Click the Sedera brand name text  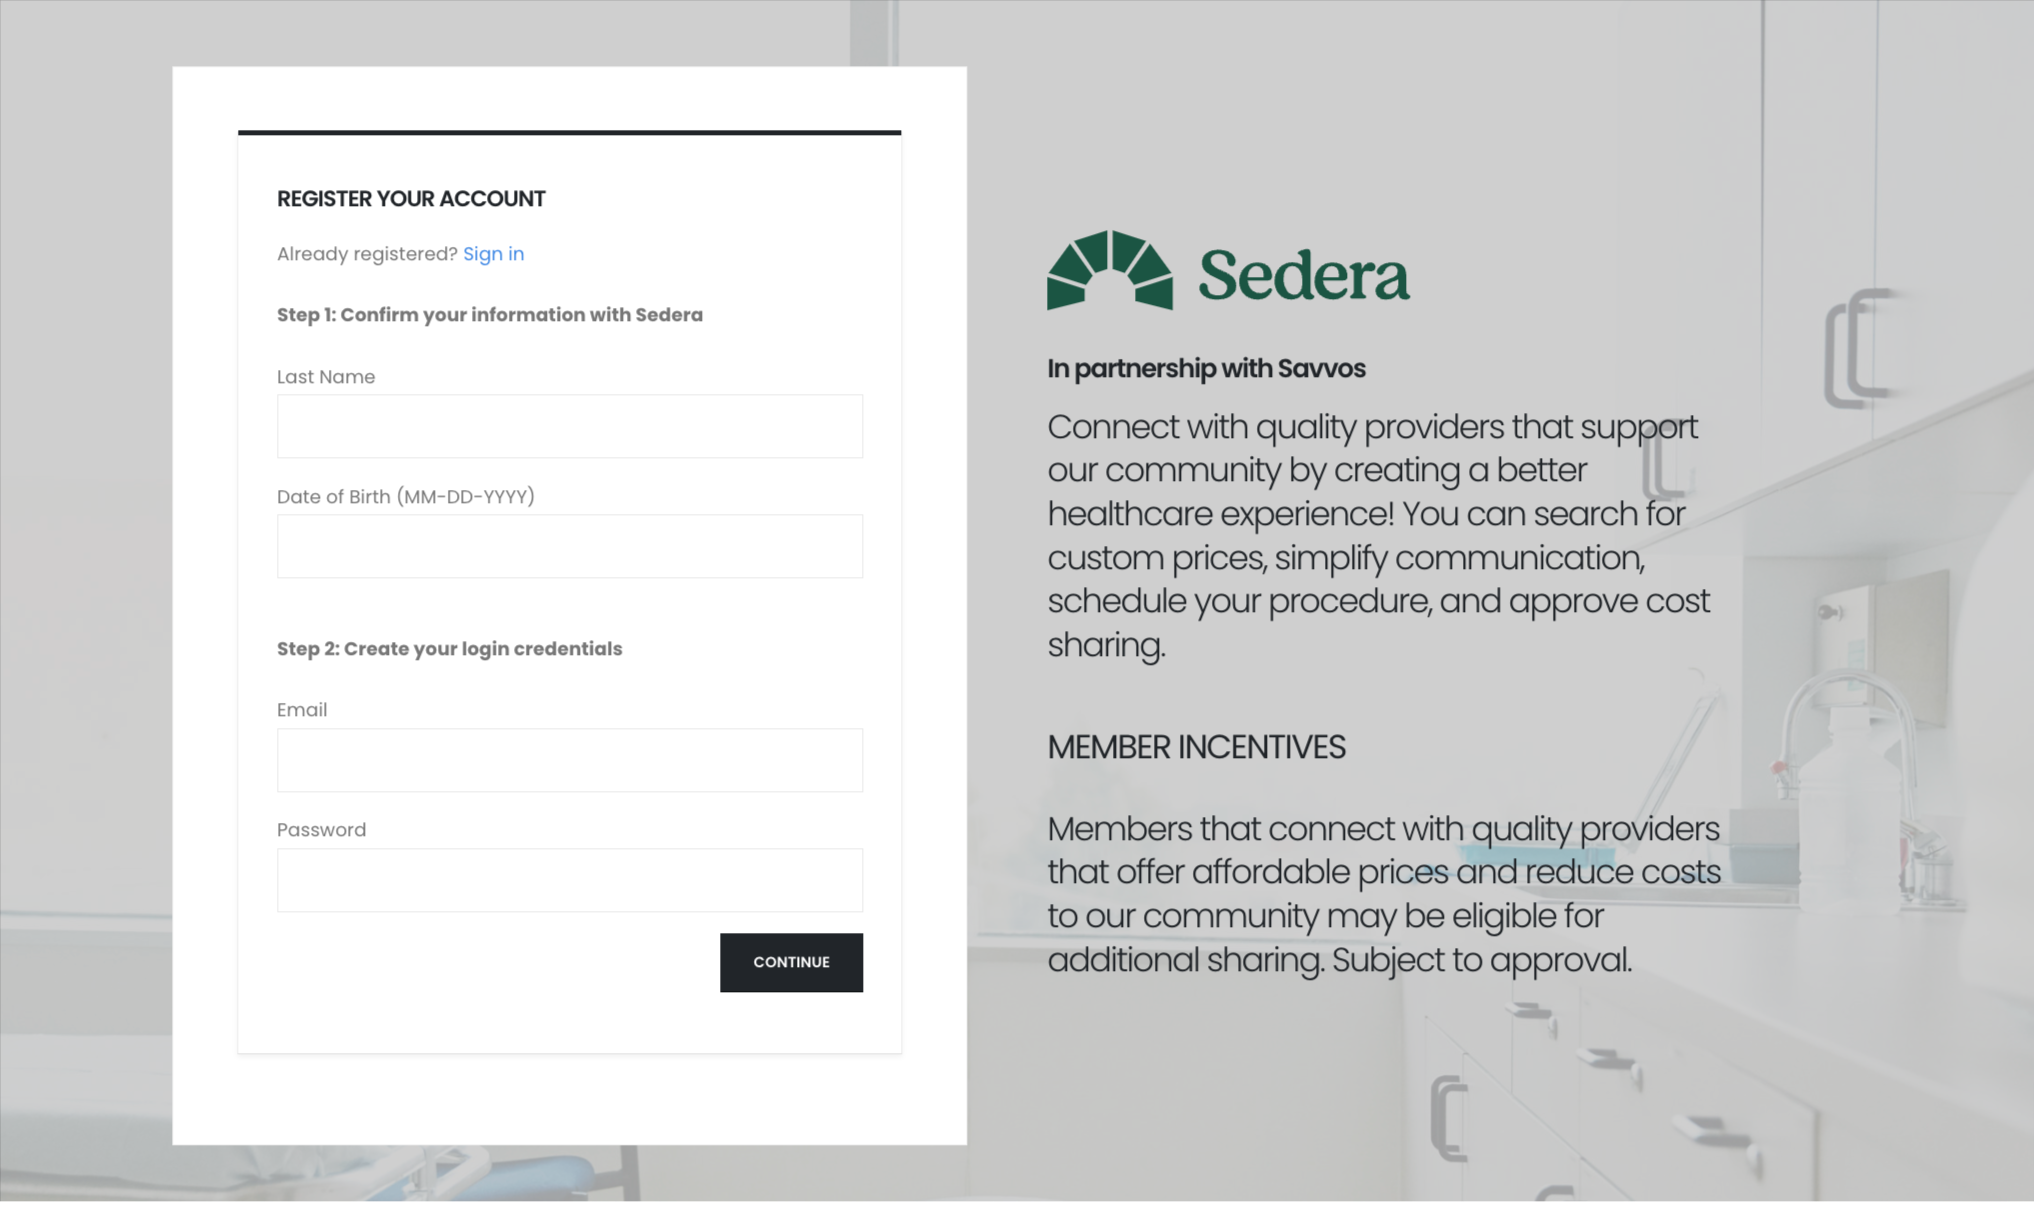(x=1297, y=273)
